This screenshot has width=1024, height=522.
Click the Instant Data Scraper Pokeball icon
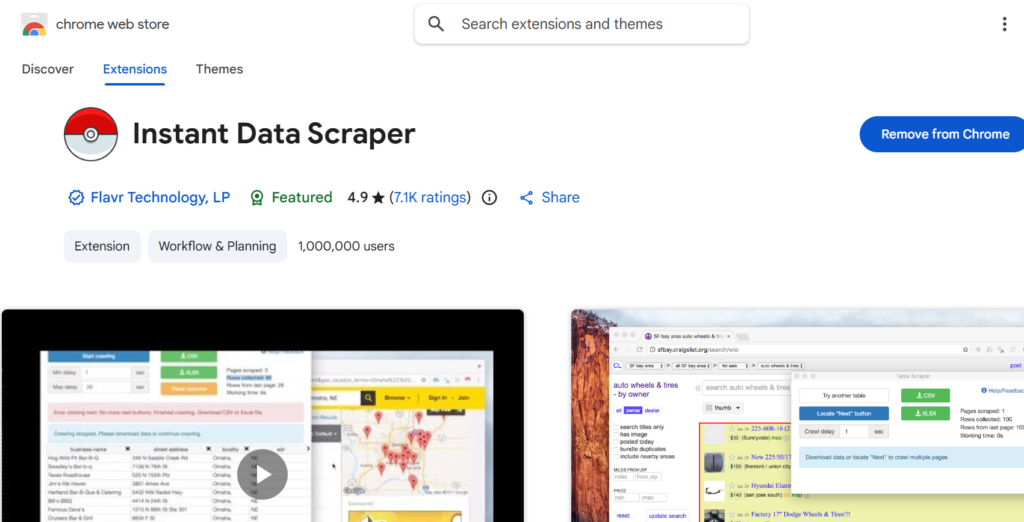pyautogui.click(x=91, y=134)
